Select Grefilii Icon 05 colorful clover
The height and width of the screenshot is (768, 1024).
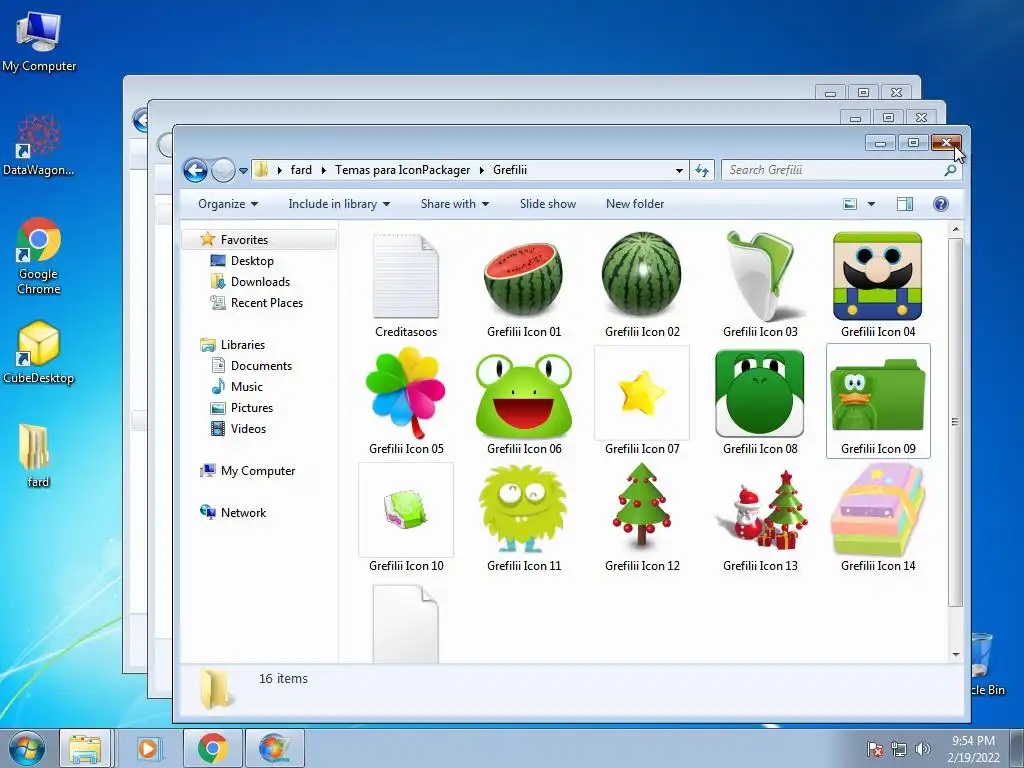coord(406,402)
